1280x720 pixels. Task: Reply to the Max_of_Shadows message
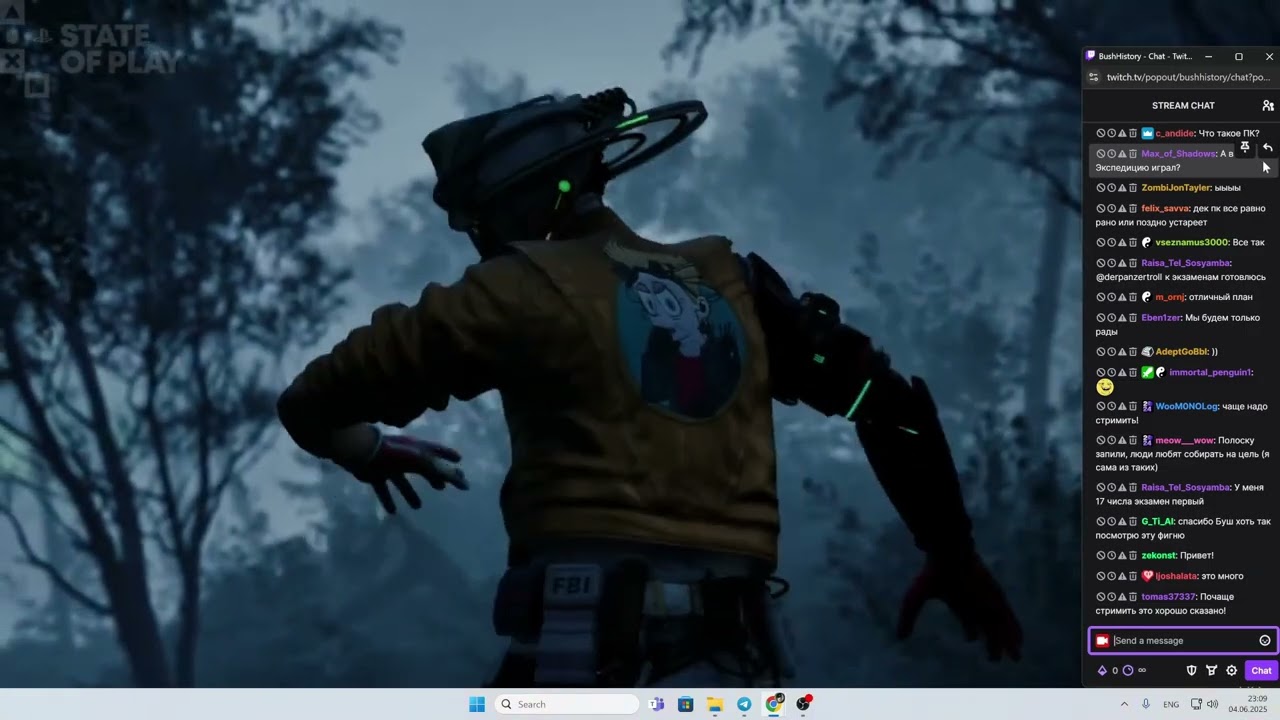[1267, 147]
